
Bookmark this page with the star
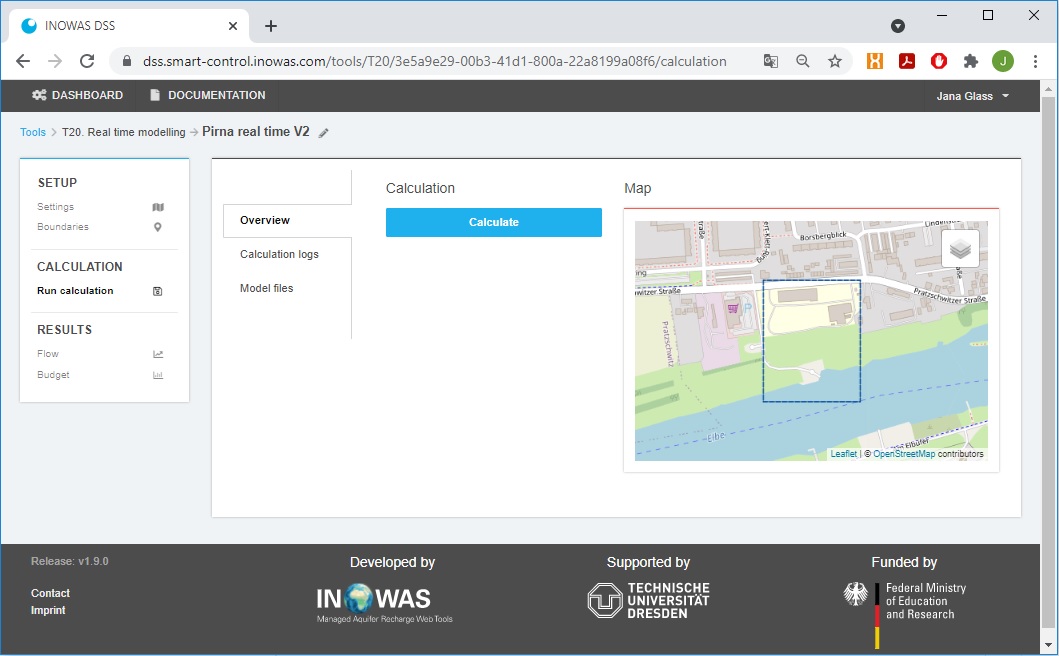point(835,61)
